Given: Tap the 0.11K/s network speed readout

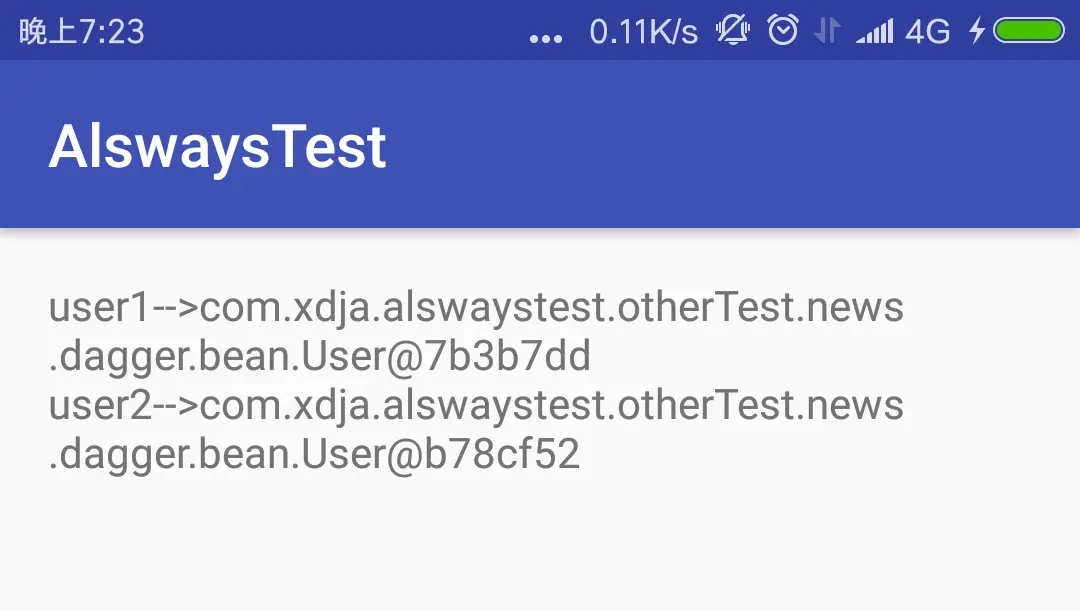Looking at the screenshot, I should (x=643, y=32).
